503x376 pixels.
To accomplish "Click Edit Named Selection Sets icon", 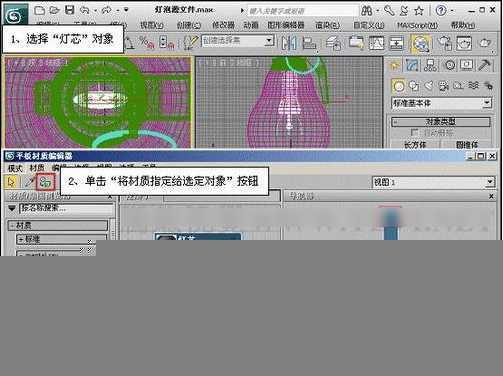I will click(190, 43).
